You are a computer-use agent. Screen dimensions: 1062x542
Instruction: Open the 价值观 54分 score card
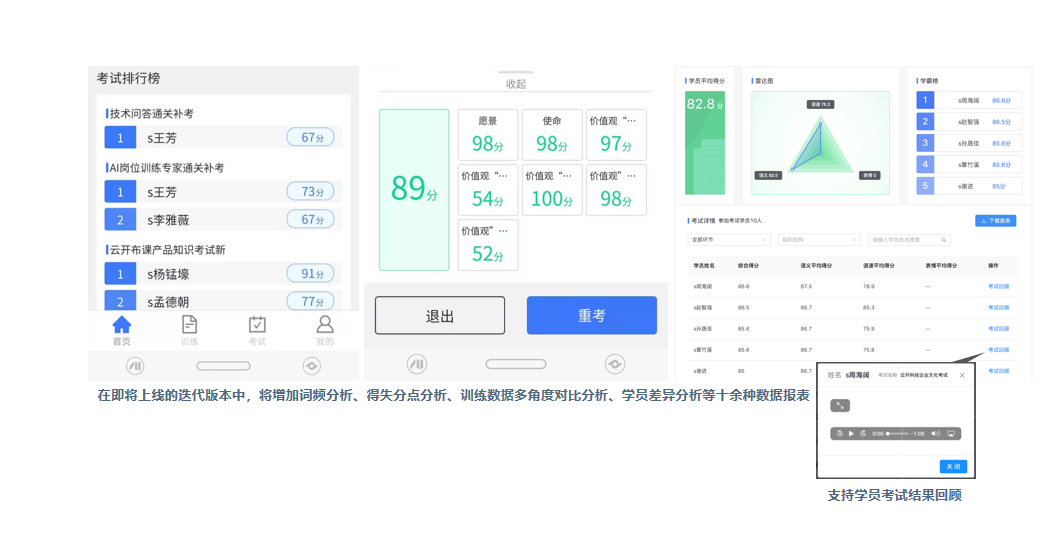point(488,190)
